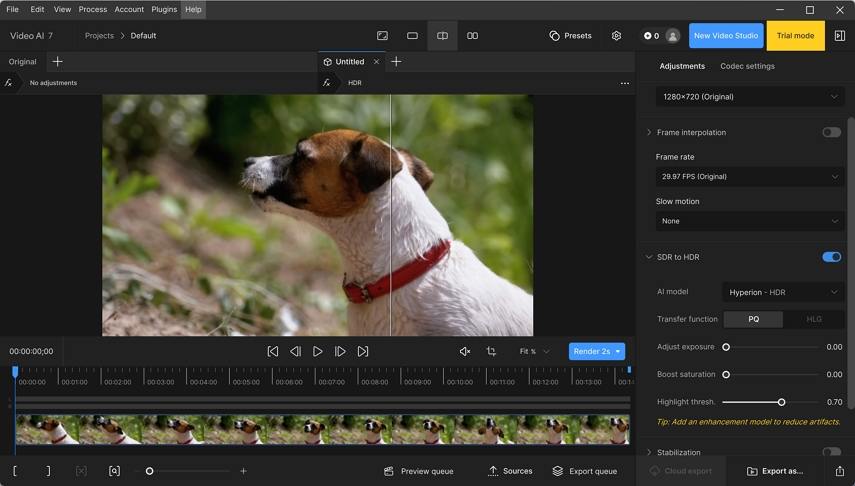Jump to the end of the clip
This screenshot has width=855, height=486.
363,351
